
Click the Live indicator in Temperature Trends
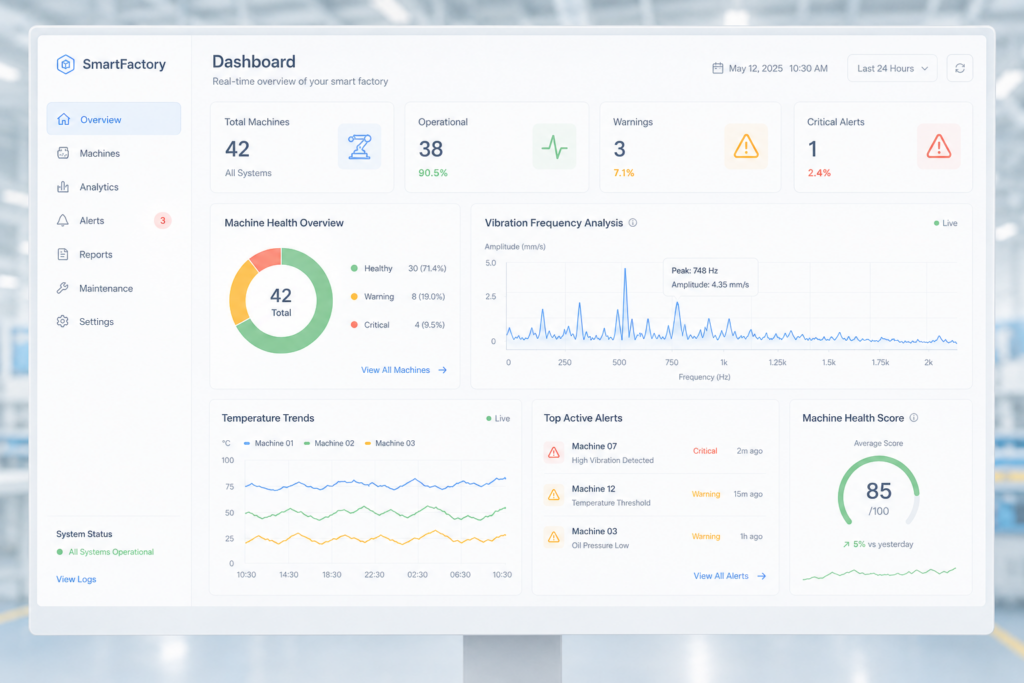[498, 419]
